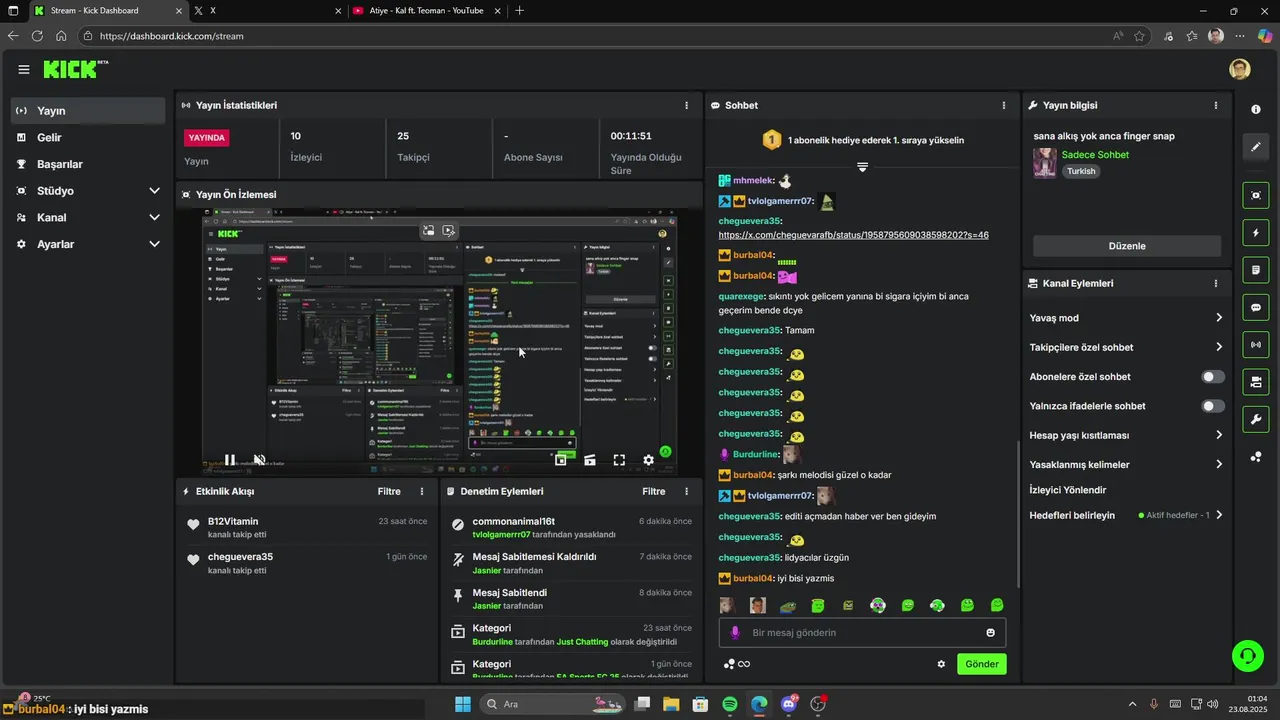Switch to the X browser tab
Screen dimensions: 1280x720
pyautogui.click(x=264, y=10)
